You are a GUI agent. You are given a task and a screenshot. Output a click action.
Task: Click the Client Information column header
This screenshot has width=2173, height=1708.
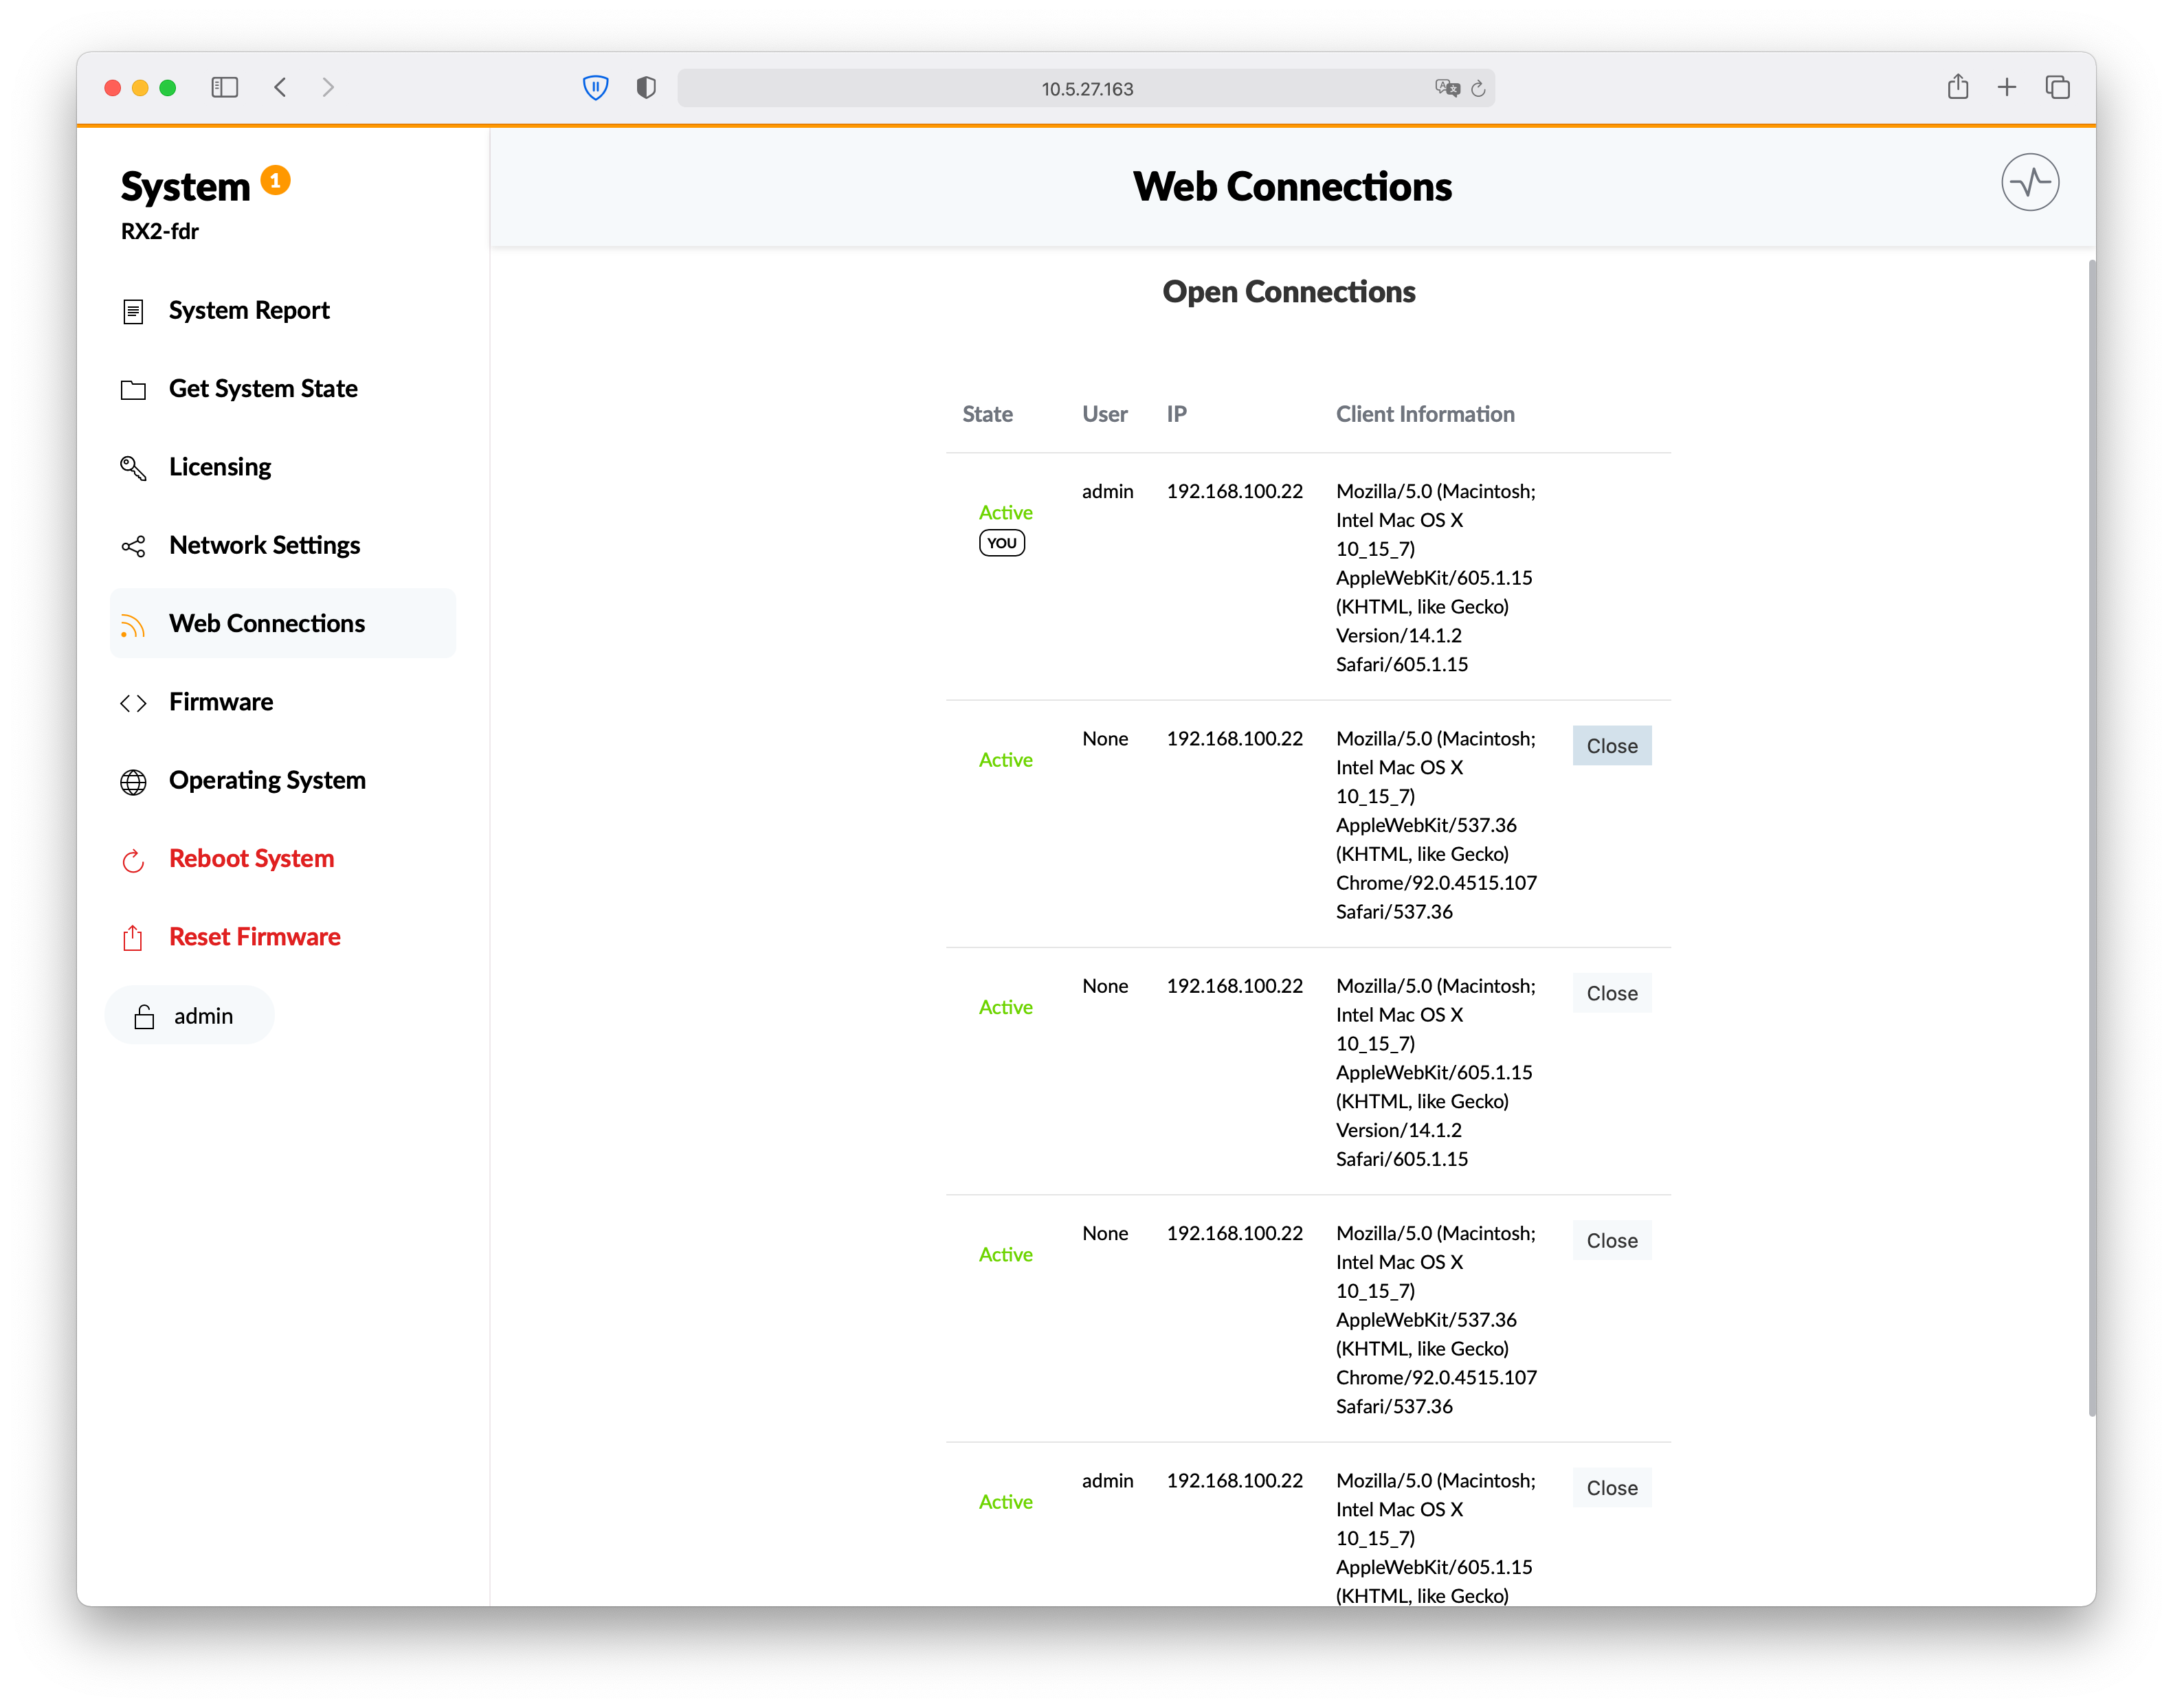tap(1425, 415)
